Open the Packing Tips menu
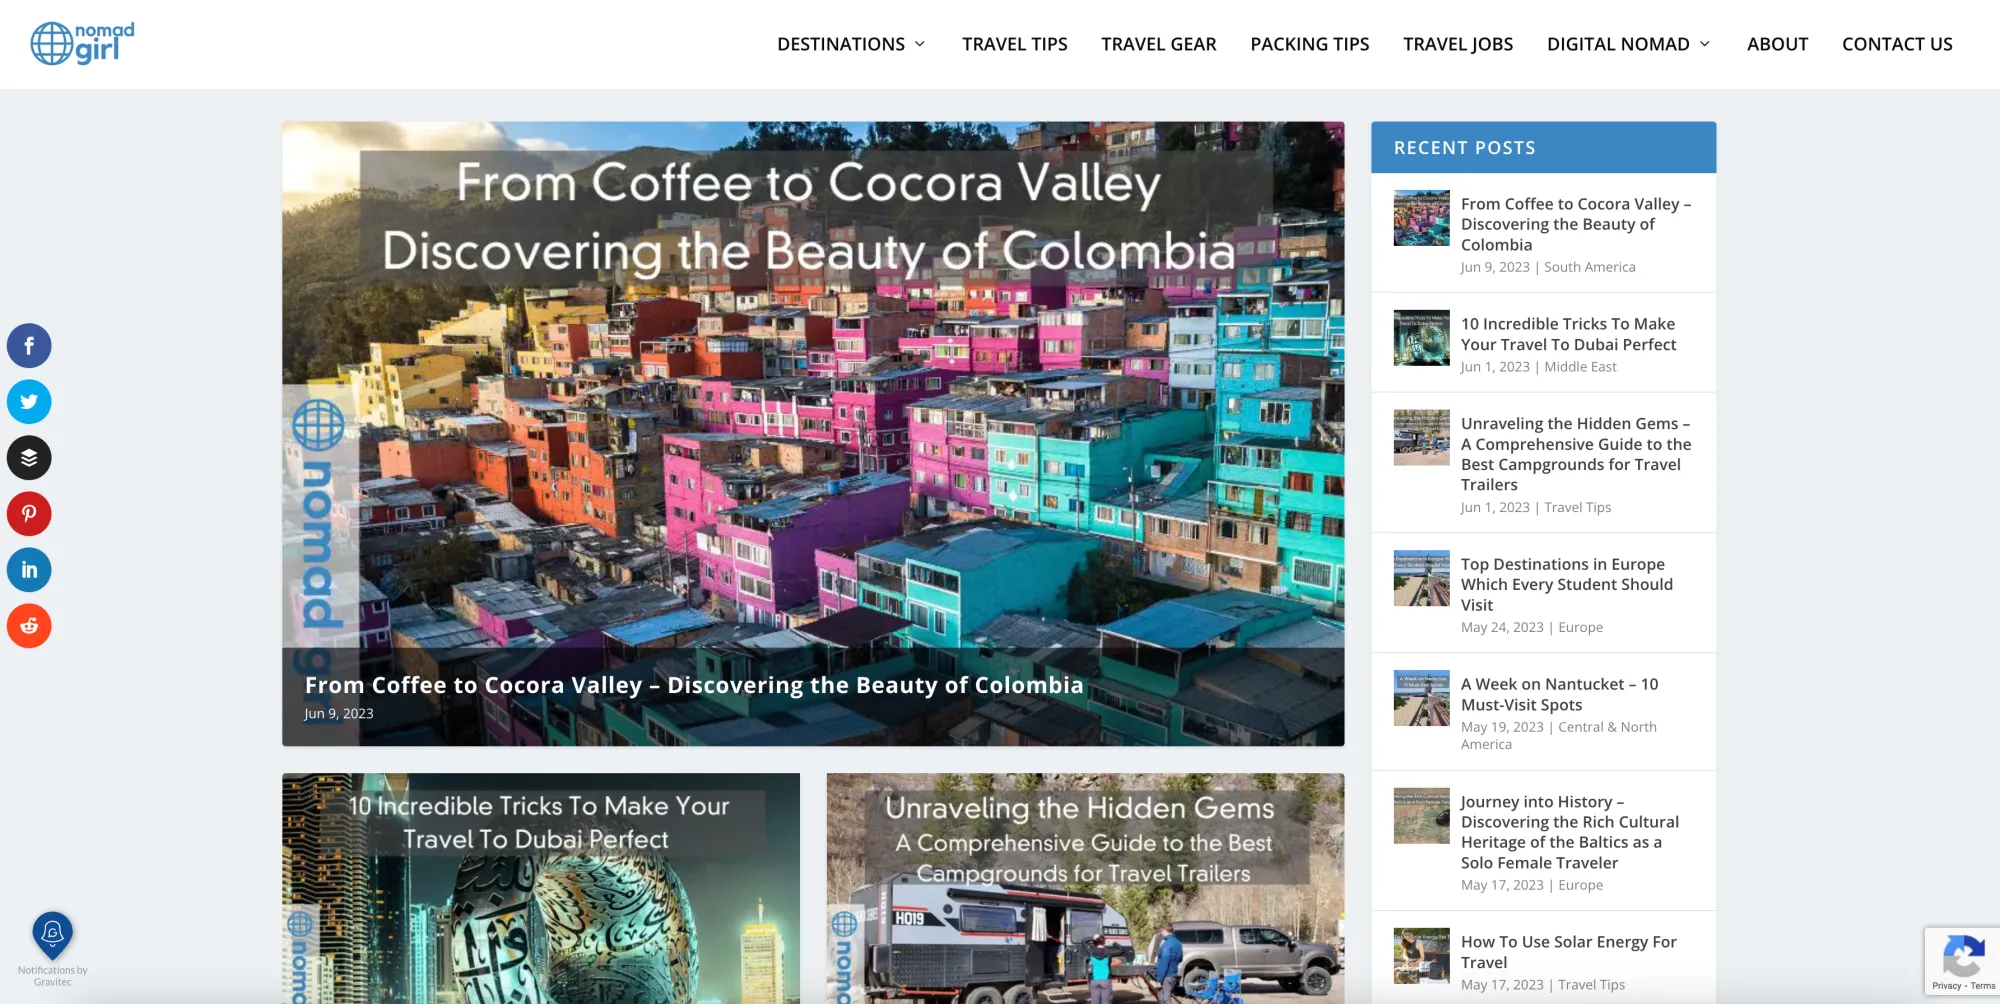This screenshot has width=2000, height=1004. (1309, 44)
